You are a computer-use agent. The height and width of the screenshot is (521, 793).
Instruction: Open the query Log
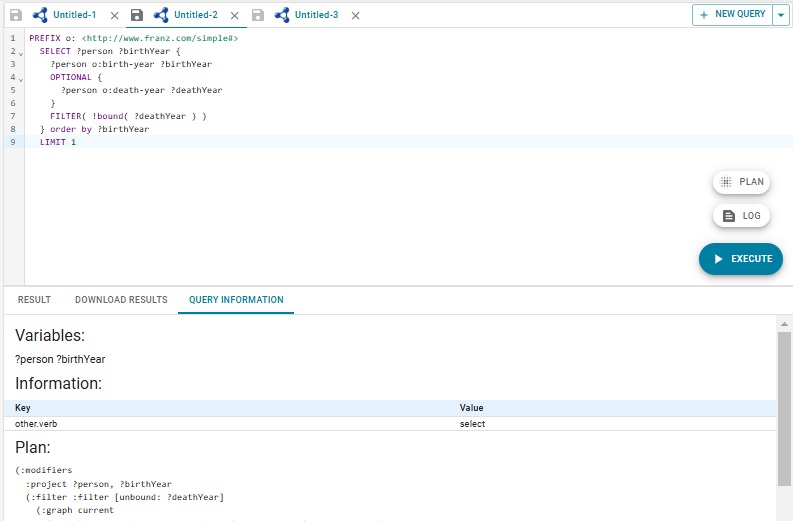pos(741,215)
